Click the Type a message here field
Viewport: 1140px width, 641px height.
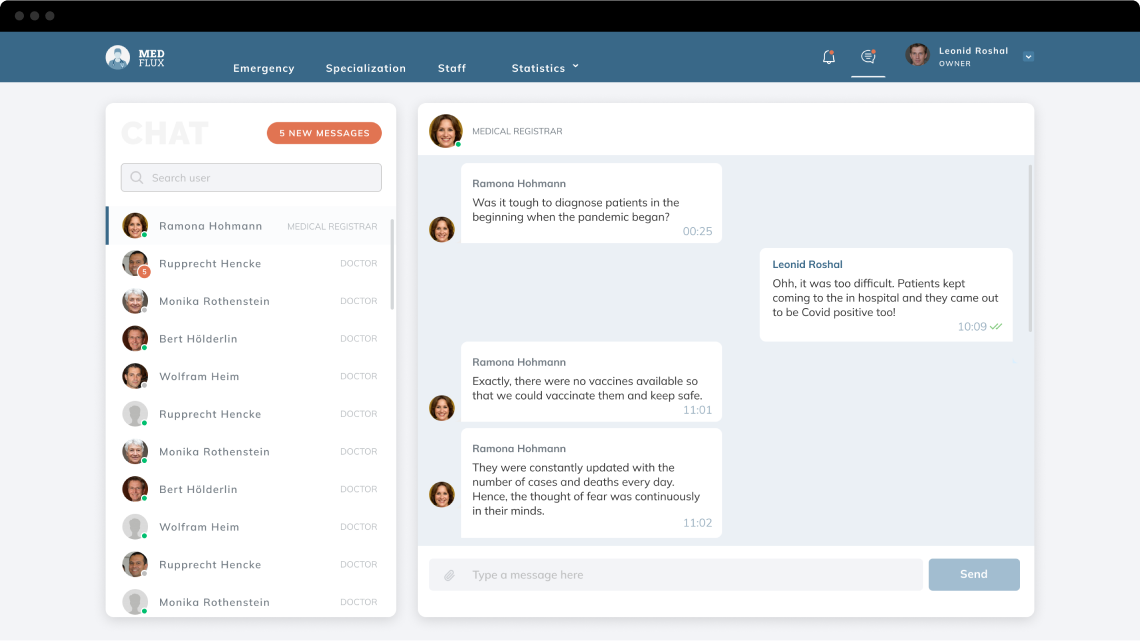pos(690,575)
